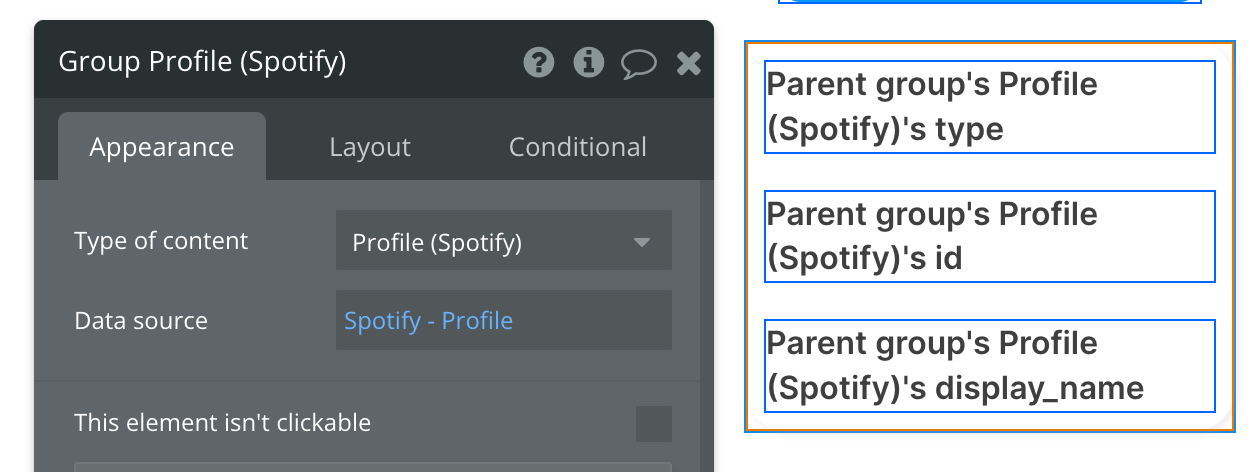Viewport: 1260px width, 472px height.
Task: Open the Type of content dropdown
Action: 503,241
